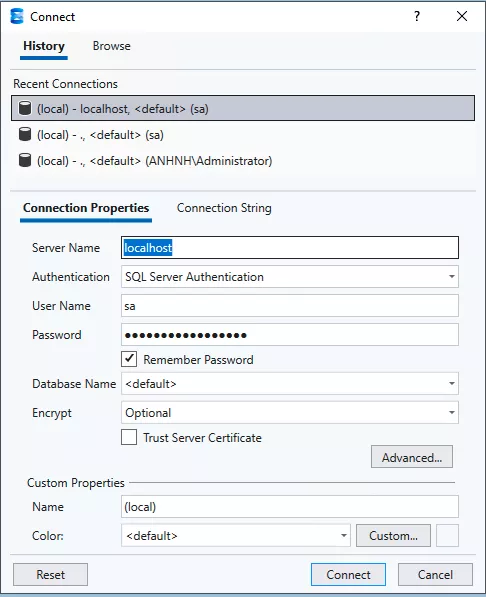Screen dimensions: 486x597
Task: Expand the Color dropdown
Action: coord(236,536)
